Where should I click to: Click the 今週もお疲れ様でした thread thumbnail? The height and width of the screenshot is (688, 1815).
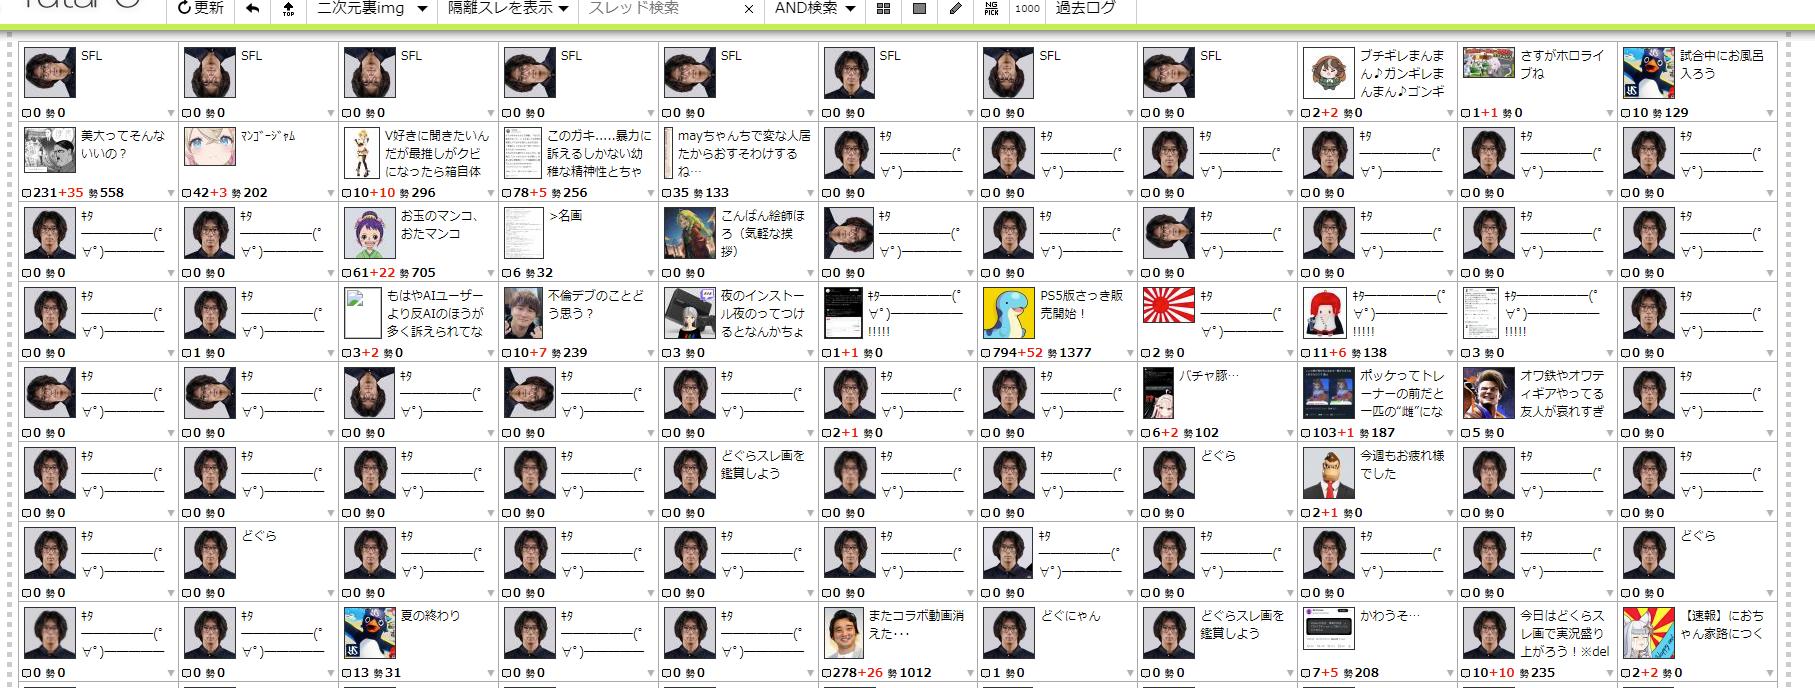(x=1328, y=472)
